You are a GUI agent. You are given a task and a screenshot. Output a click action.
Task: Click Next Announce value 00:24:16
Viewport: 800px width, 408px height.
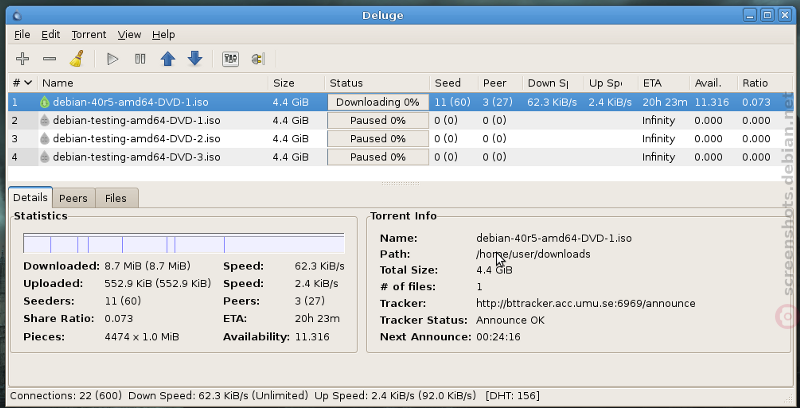point(498,337)
